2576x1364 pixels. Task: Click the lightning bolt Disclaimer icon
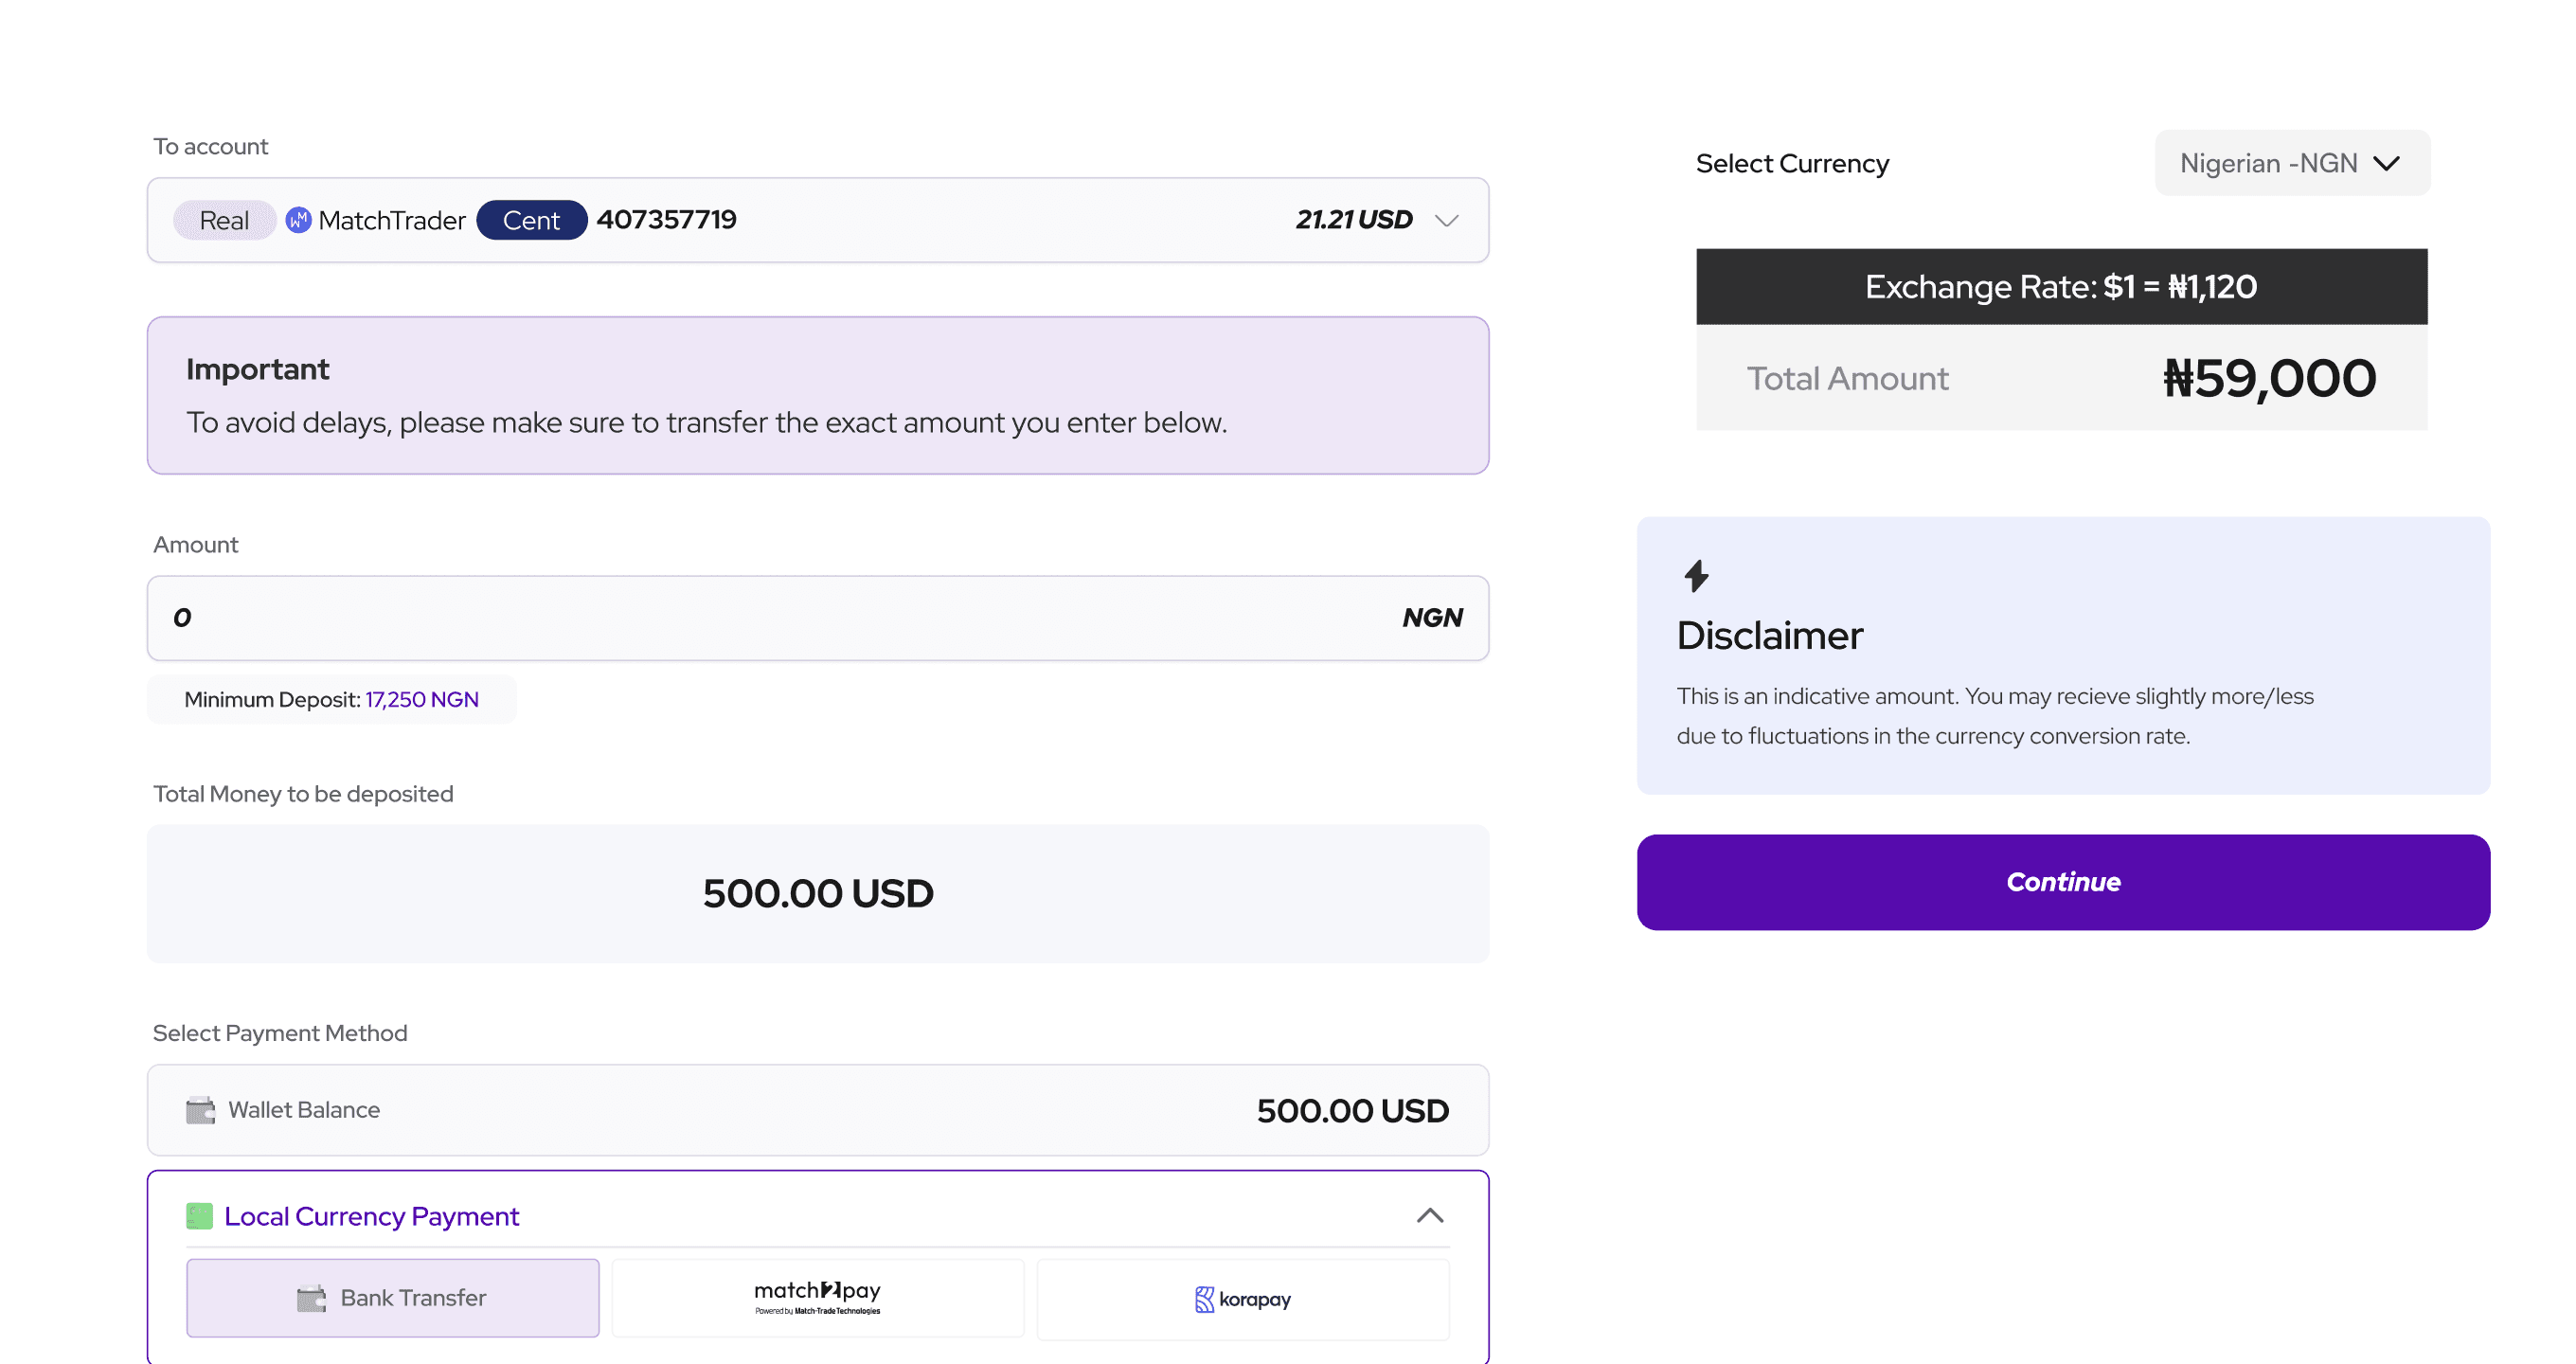[1696, 576]
